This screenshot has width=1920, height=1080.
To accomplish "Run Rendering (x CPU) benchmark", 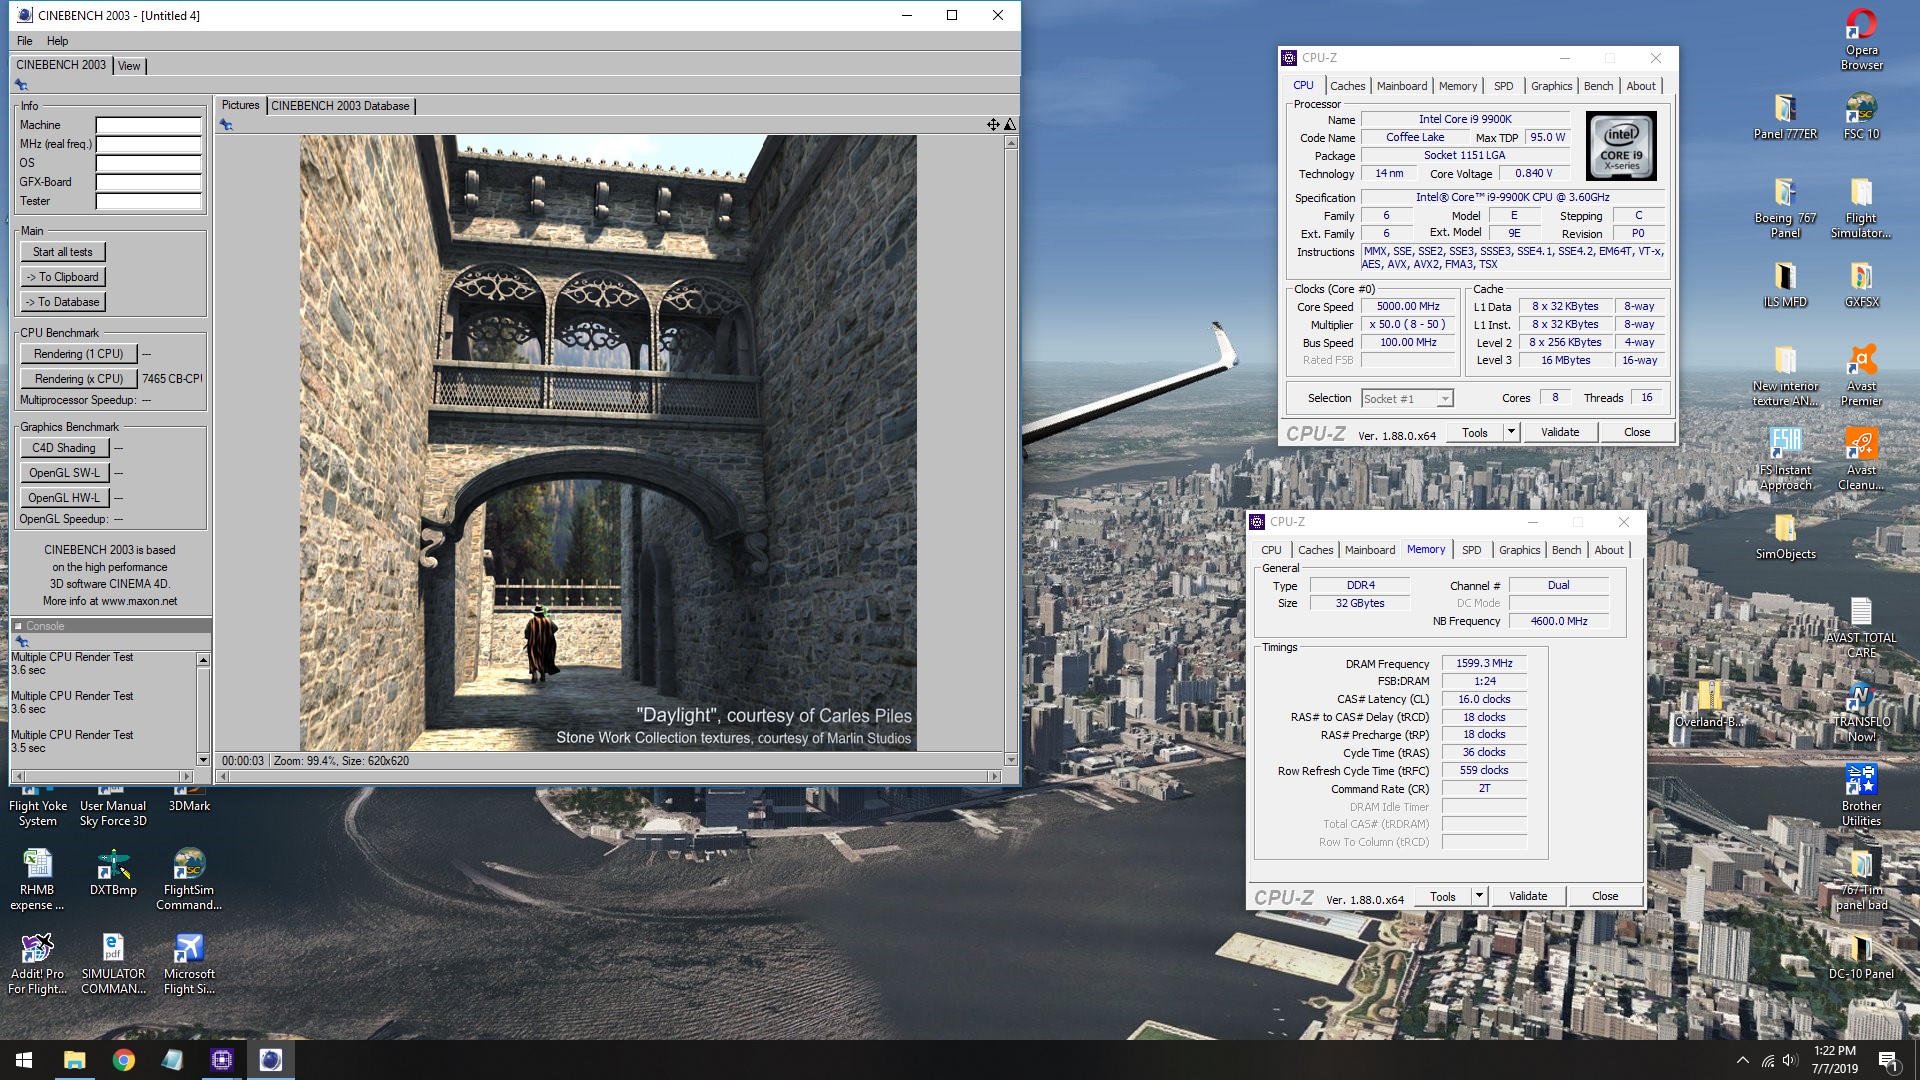I will [78, 379].
